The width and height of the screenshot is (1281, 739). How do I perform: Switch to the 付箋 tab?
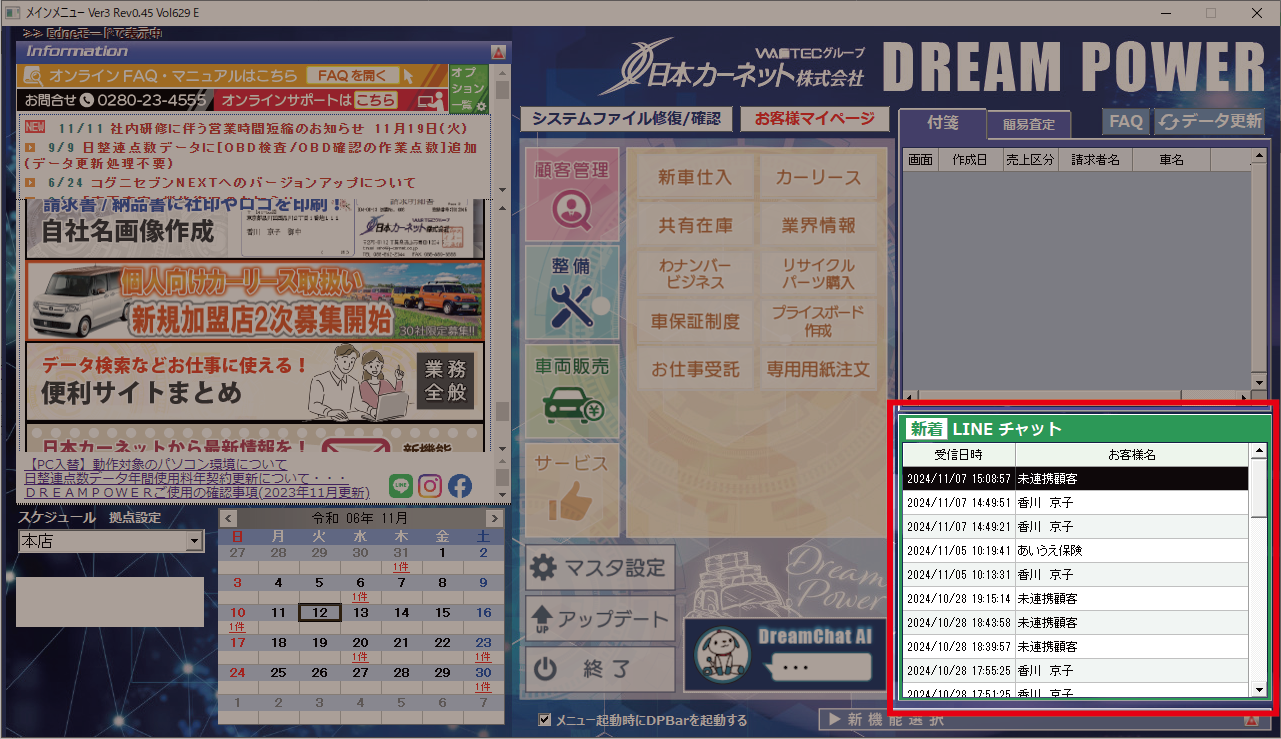point(943,123)
